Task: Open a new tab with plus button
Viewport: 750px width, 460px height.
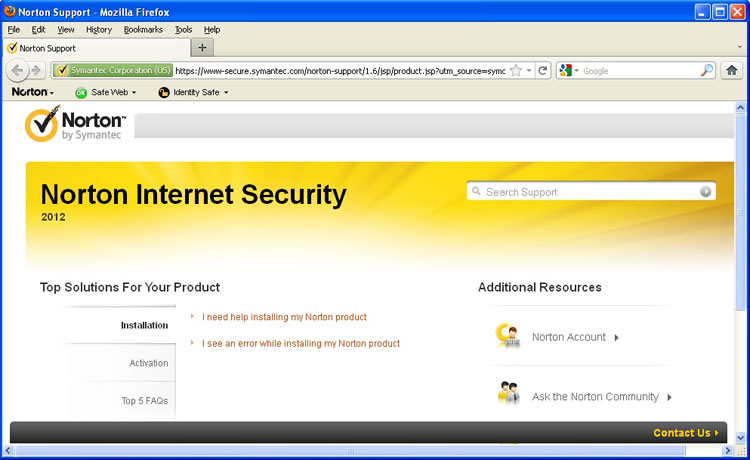Action: [202, 48]
